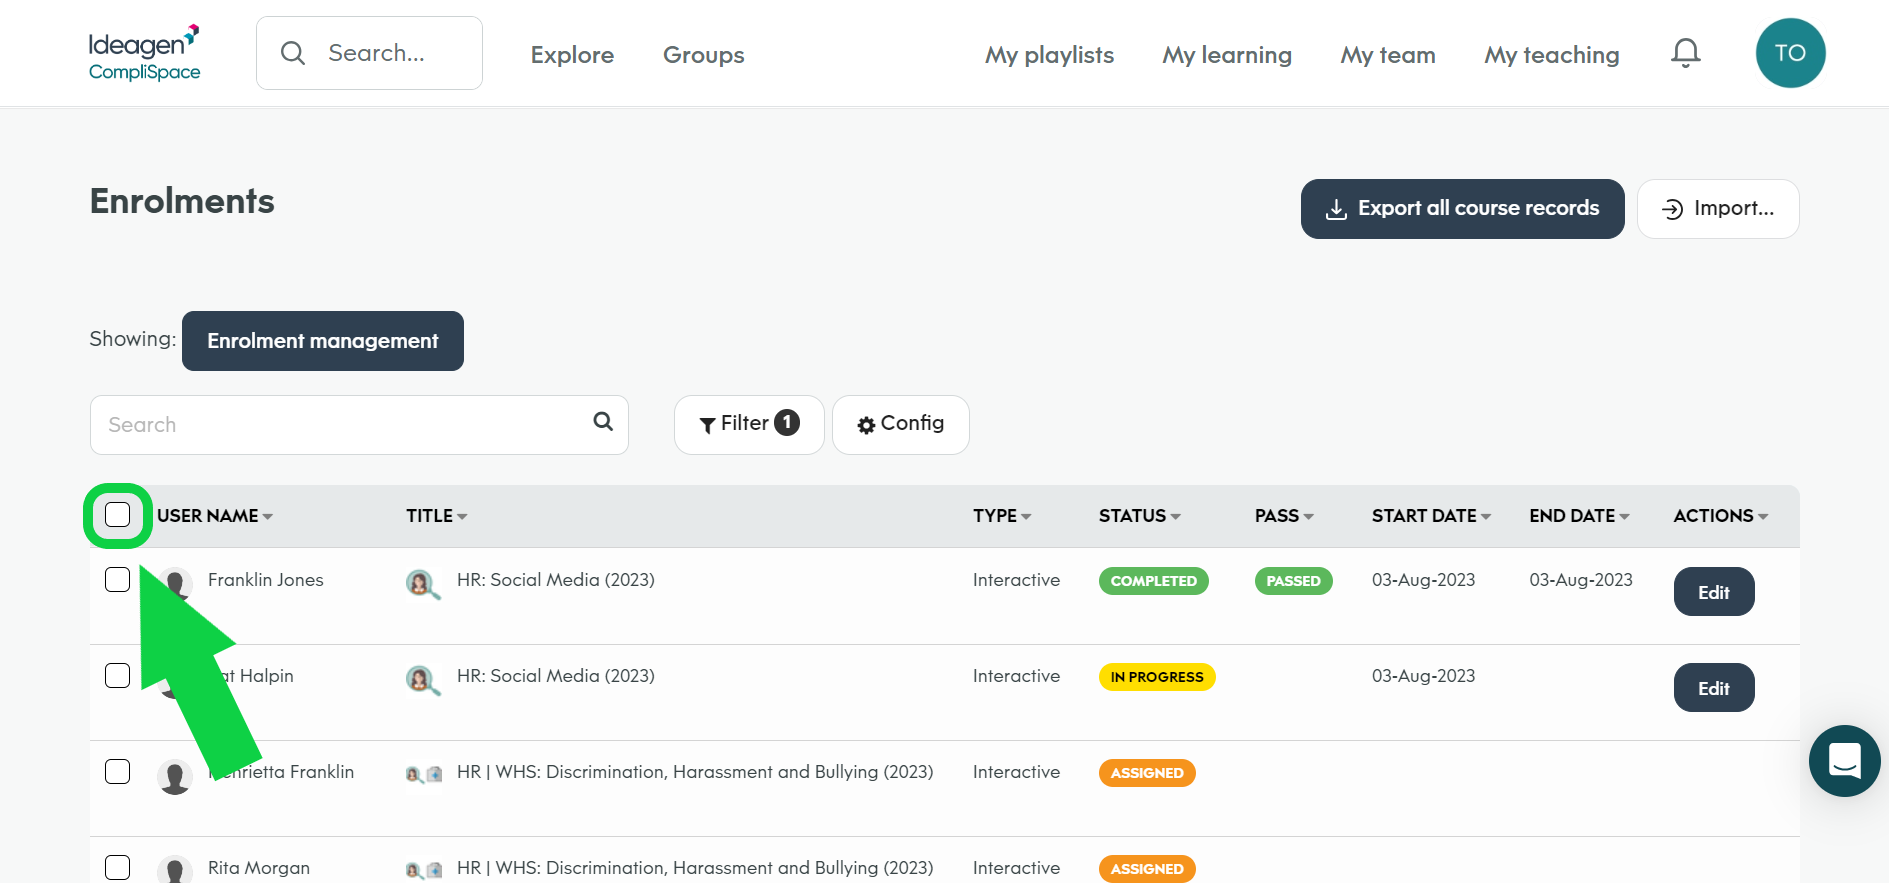The height and width of the screenshot is (883, 1889).
Task: Open the Config settings
Action: pyautogui.click(x=901, y=424)
